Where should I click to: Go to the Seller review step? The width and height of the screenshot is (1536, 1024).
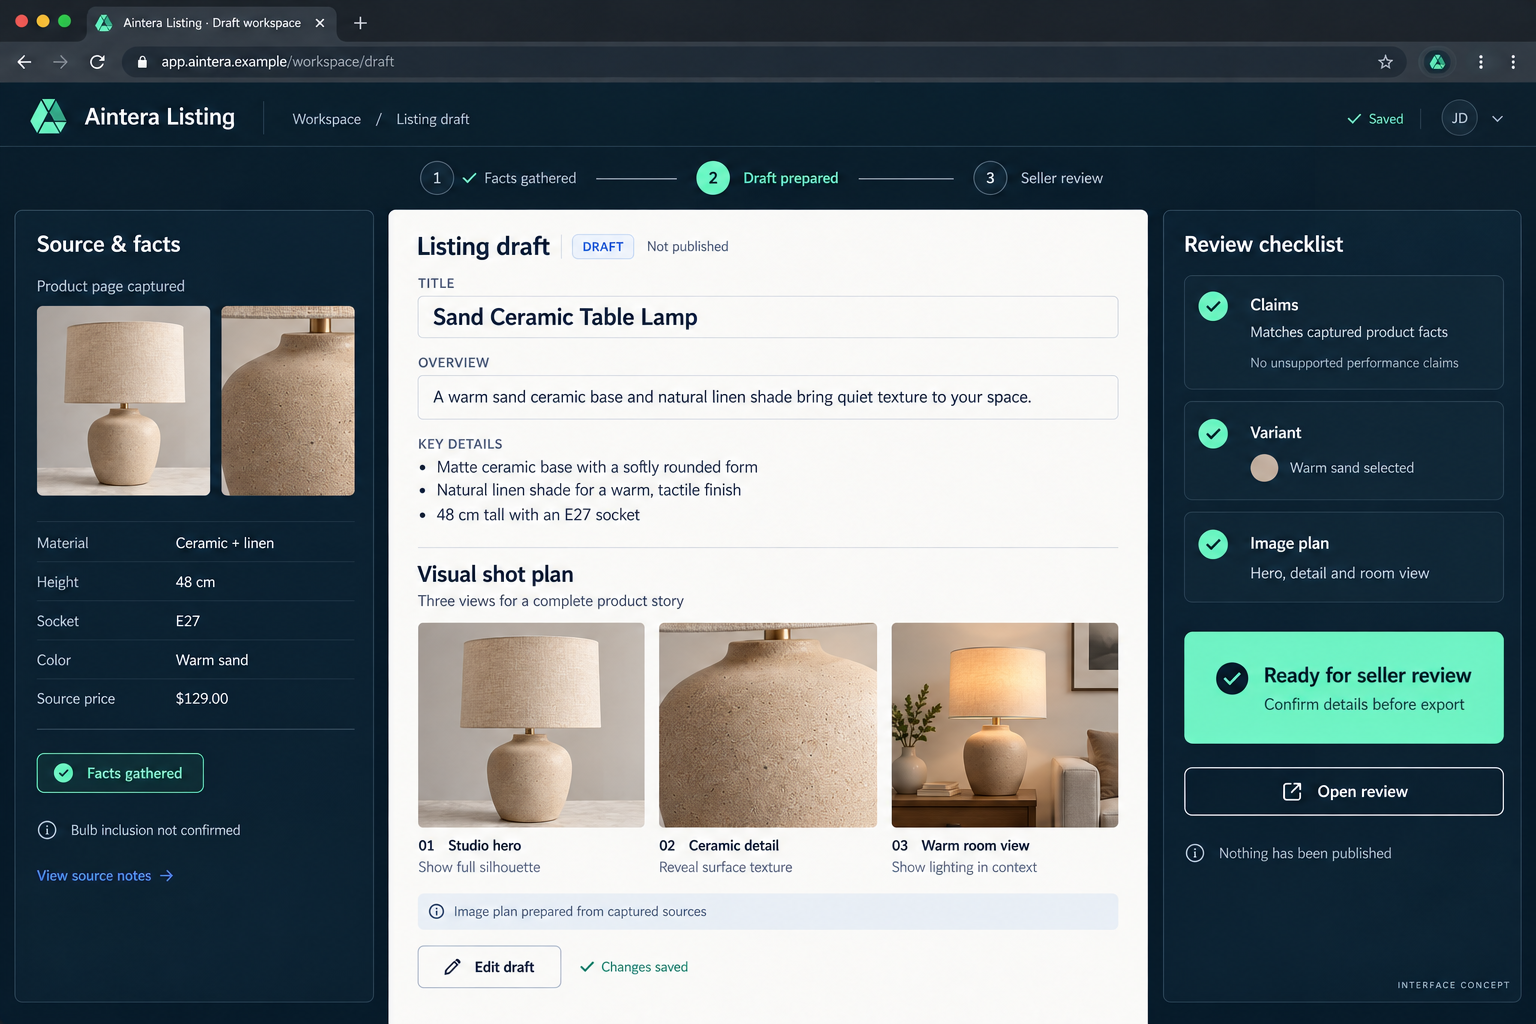[1038, 178]
